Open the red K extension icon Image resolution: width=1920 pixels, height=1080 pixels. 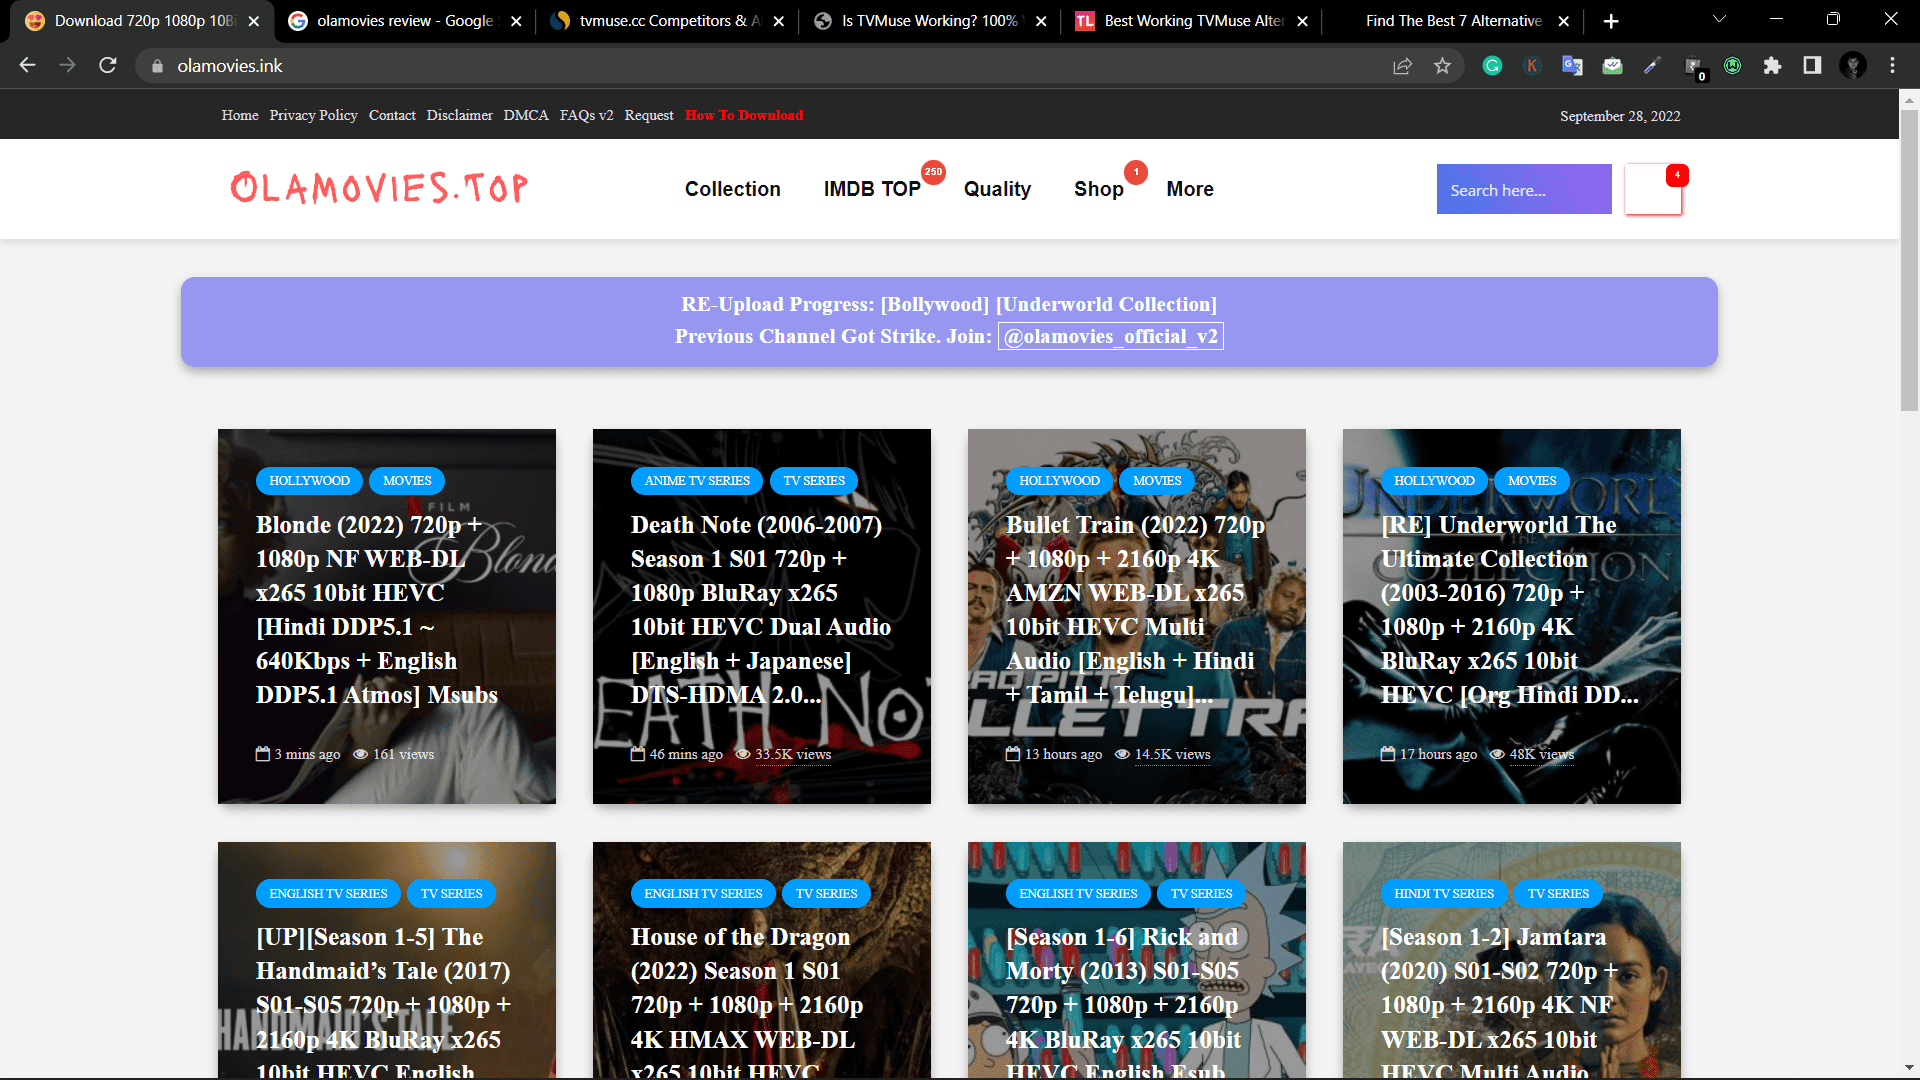click(x=1532, y=66)
